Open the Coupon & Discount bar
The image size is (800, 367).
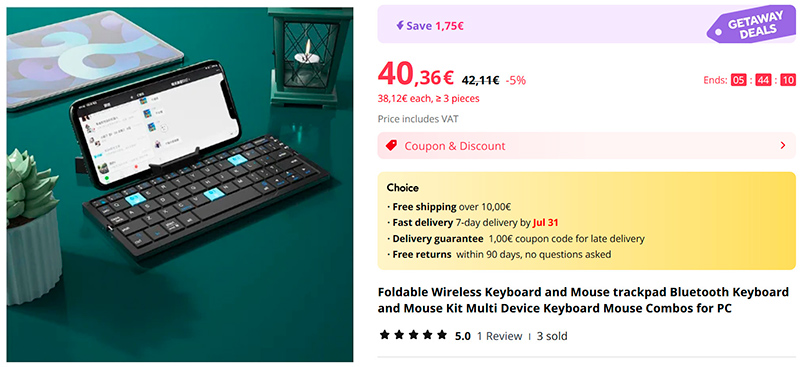coord(586,145)
